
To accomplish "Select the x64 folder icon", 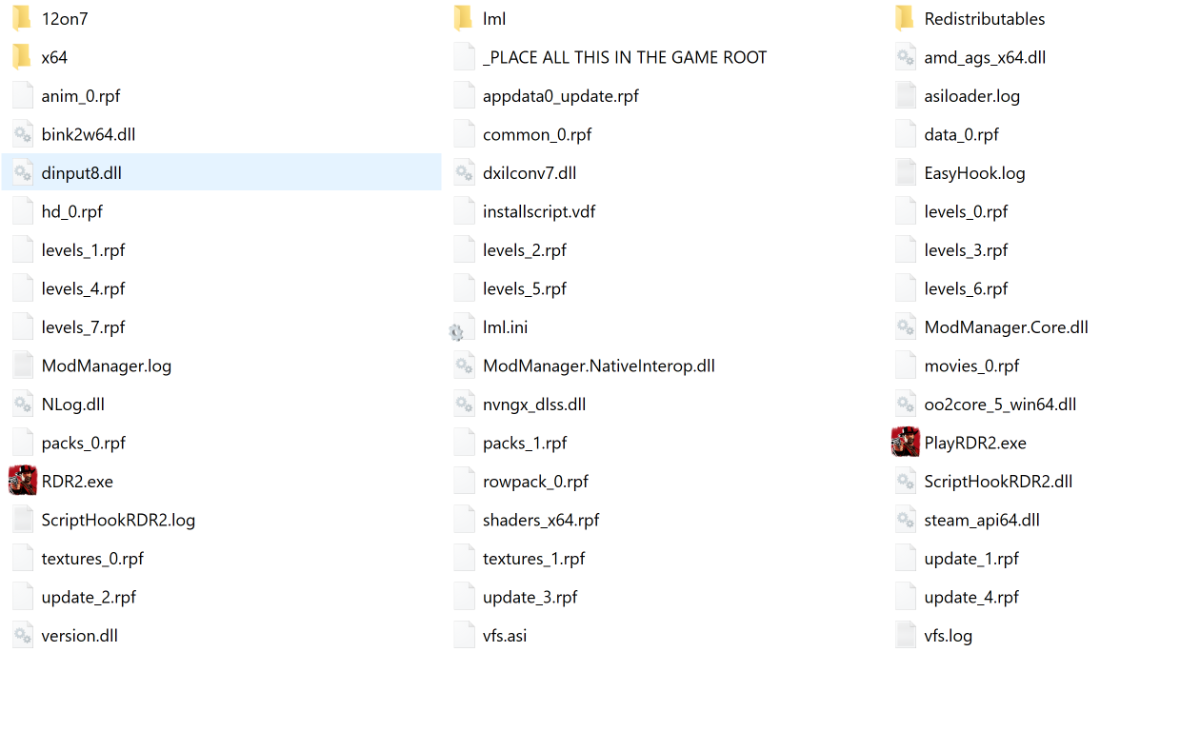I will [22, 57].
